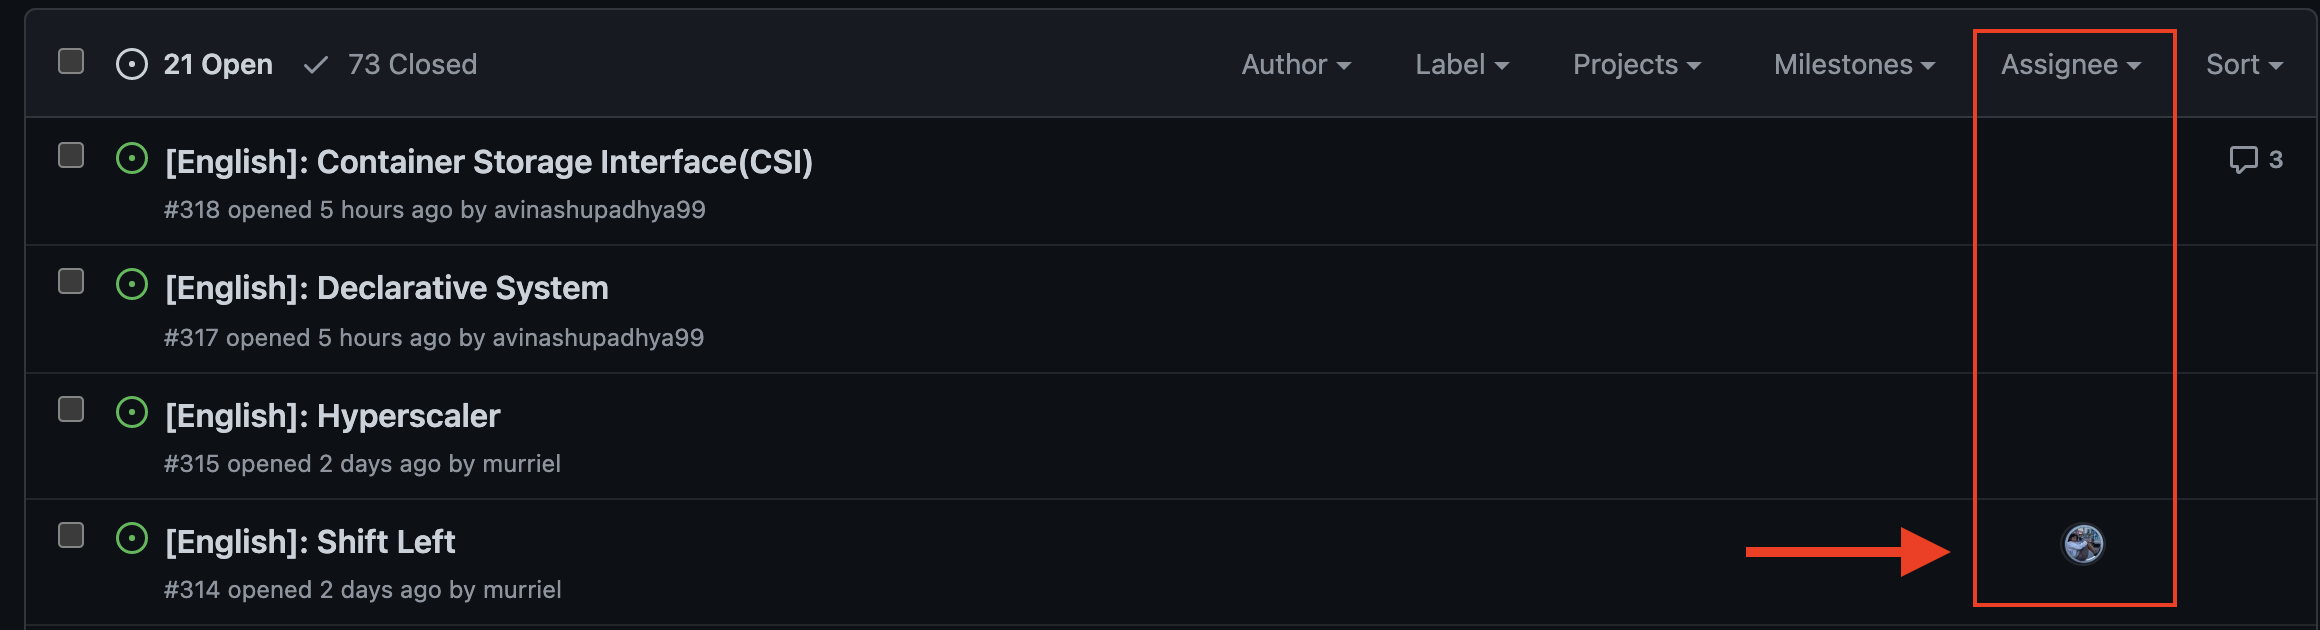Open the Assignee filter dropdown

(x=2070, y=65)
